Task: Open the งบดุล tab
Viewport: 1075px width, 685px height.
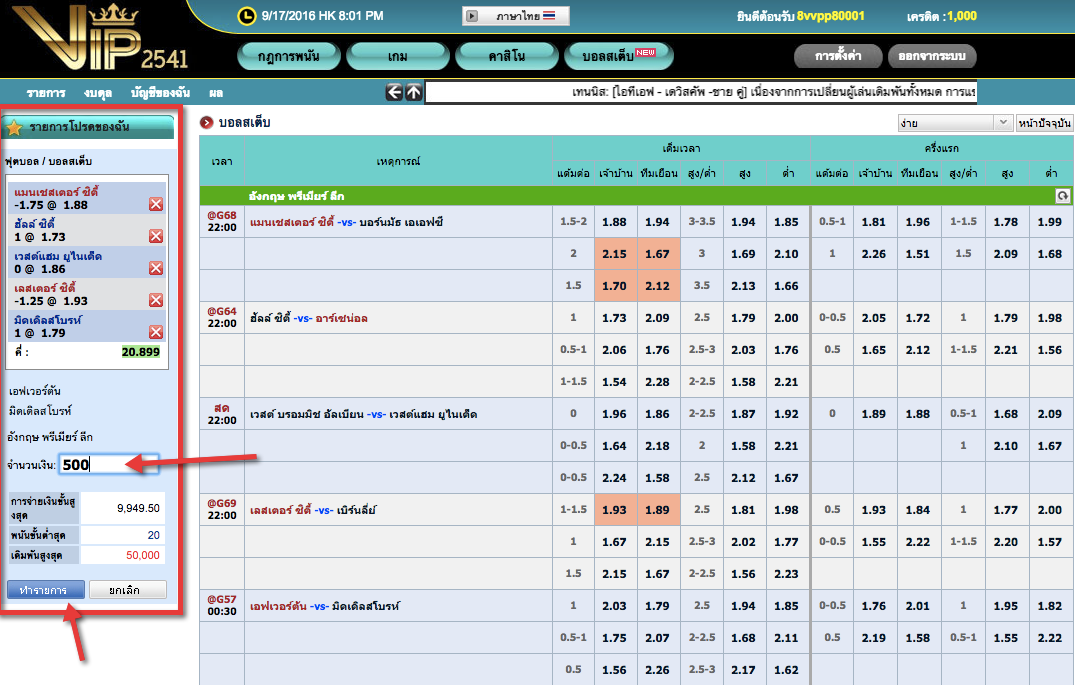Action: point(98,93)
